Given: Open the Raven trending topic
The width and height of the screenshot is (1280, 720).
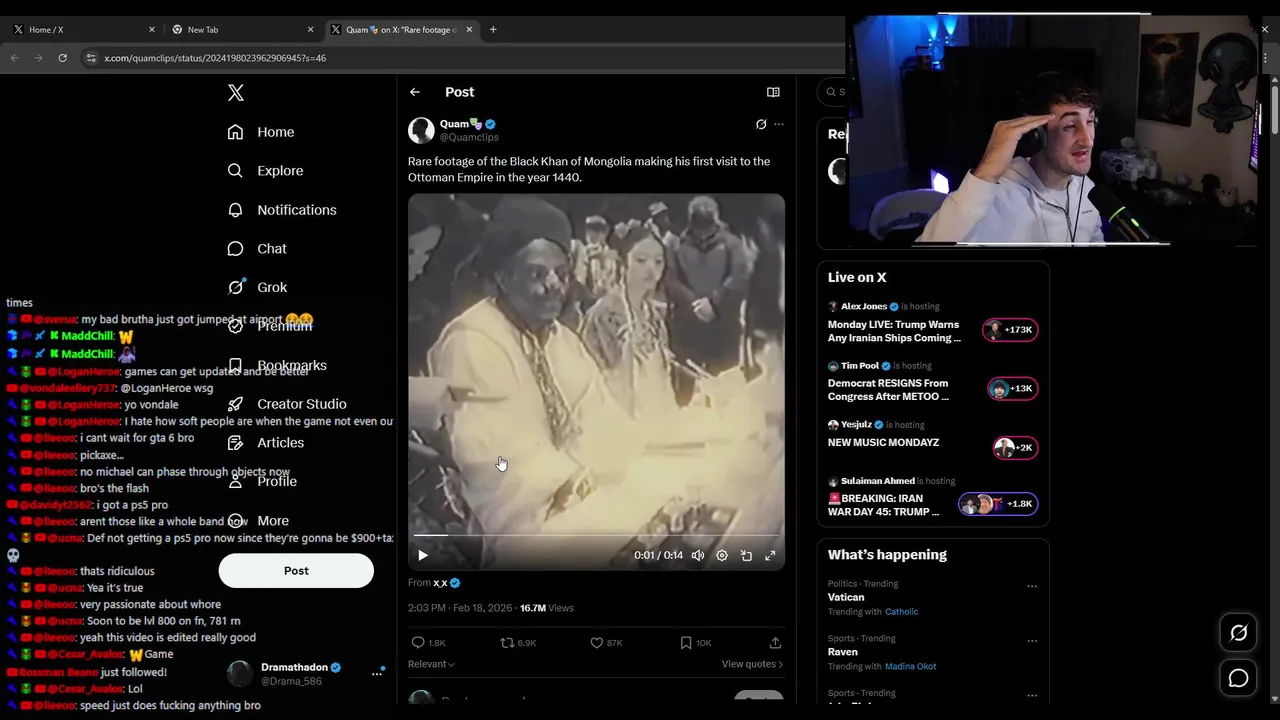Looking at the screenshot, I should (843, 652).
